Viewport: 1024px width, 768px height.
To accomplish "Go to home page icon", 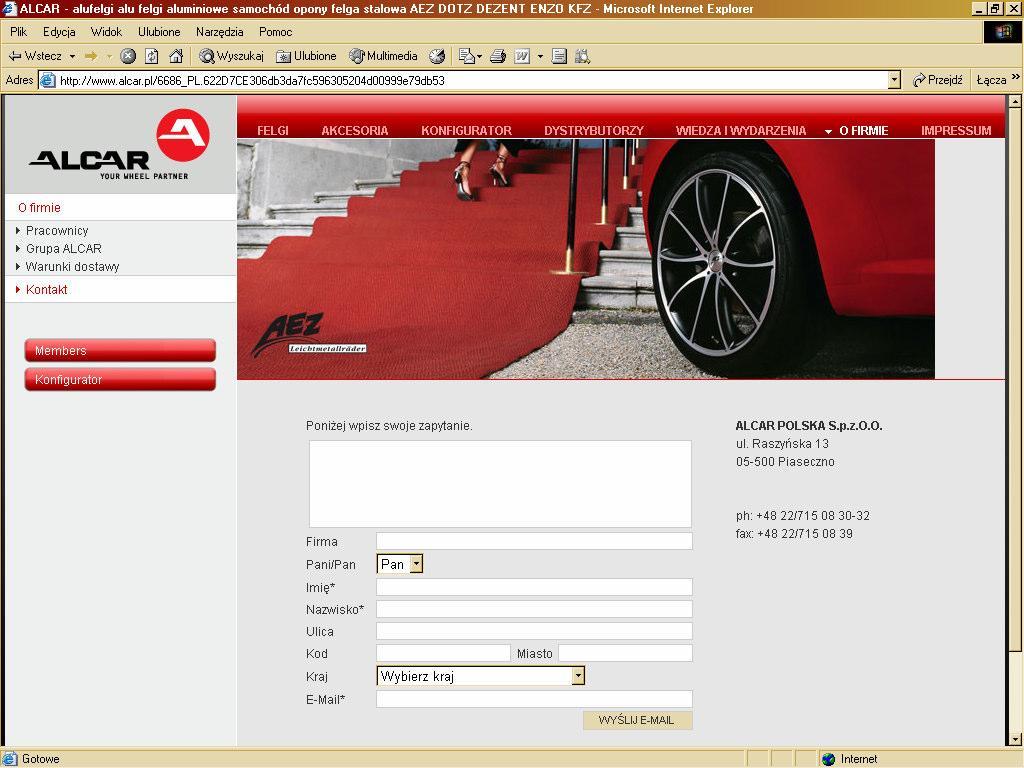I will tap(176, 56).
